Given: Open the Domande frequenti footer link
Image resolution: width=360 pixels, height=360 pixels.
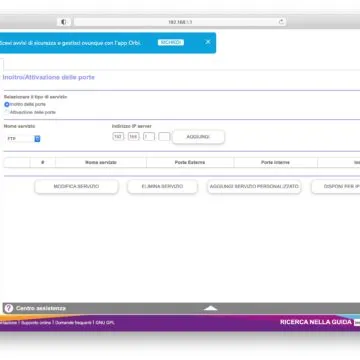Looking at the screenshot, I should (x=73, y=323).
